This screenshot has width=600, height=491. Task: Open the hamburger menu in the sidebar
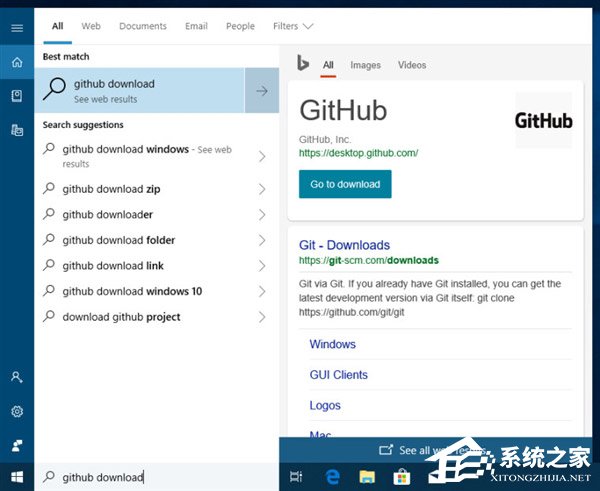(x=17, y=28)
